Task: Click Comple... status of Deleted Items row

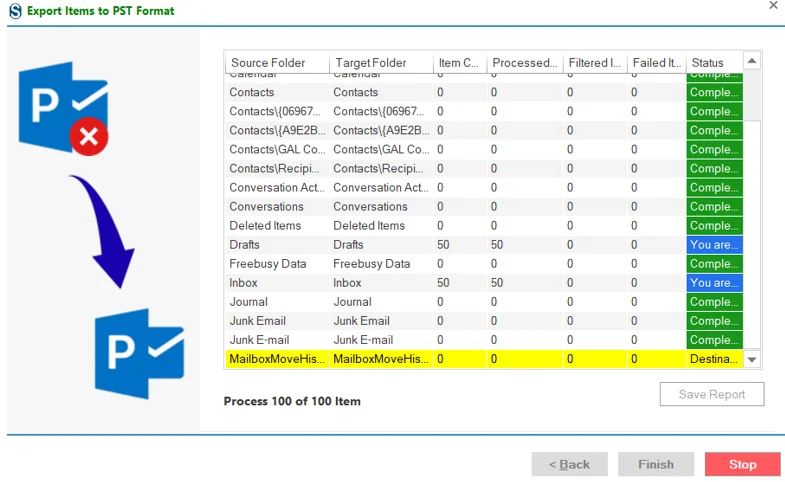Action: point(714,225)
